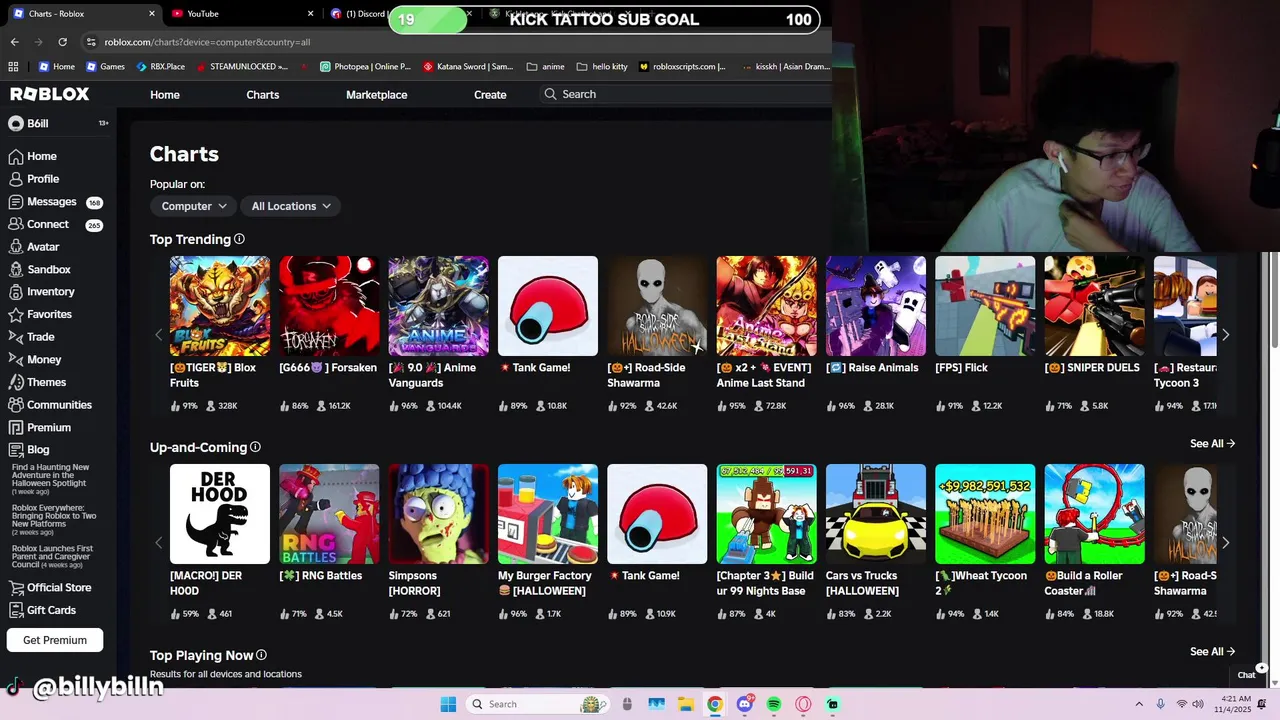Open the Anime Vanguards thumbnail
Viewport: 1280px width, 720px height.
(x=438, y=306)
